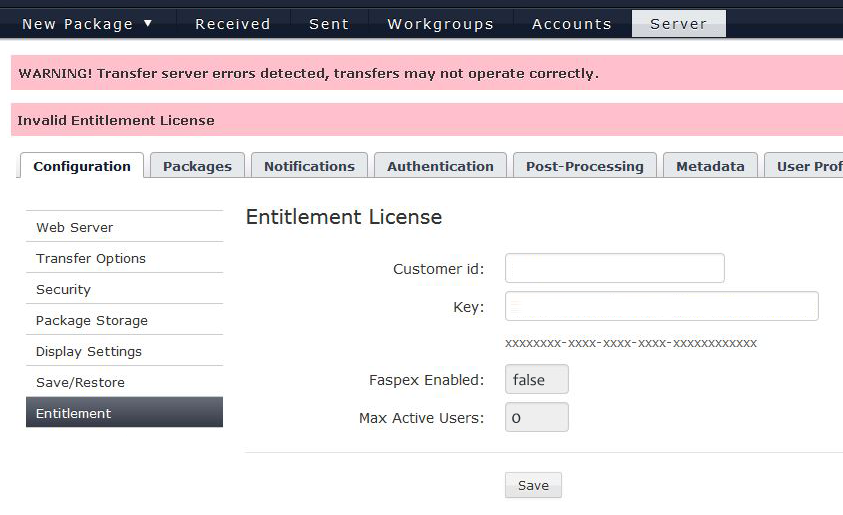
Task: Switch to Workgroups in top navigation
Action: coord(440,24)
